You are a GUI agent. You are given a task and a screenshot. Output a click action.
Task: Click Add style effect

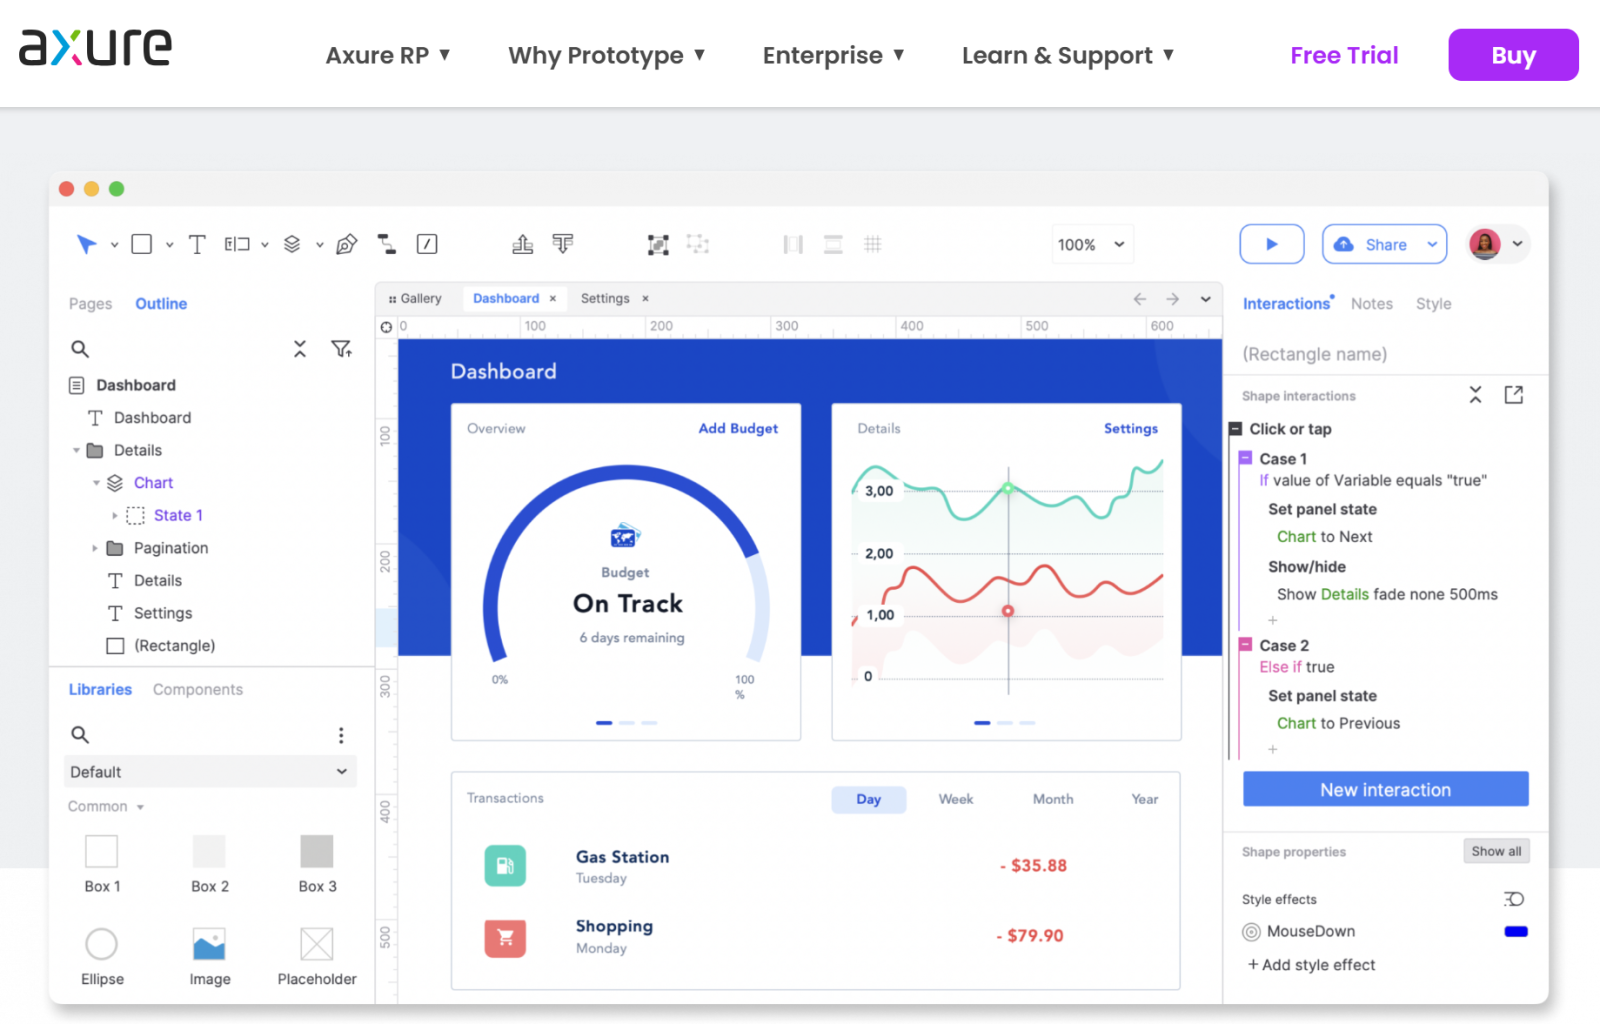1311,965
